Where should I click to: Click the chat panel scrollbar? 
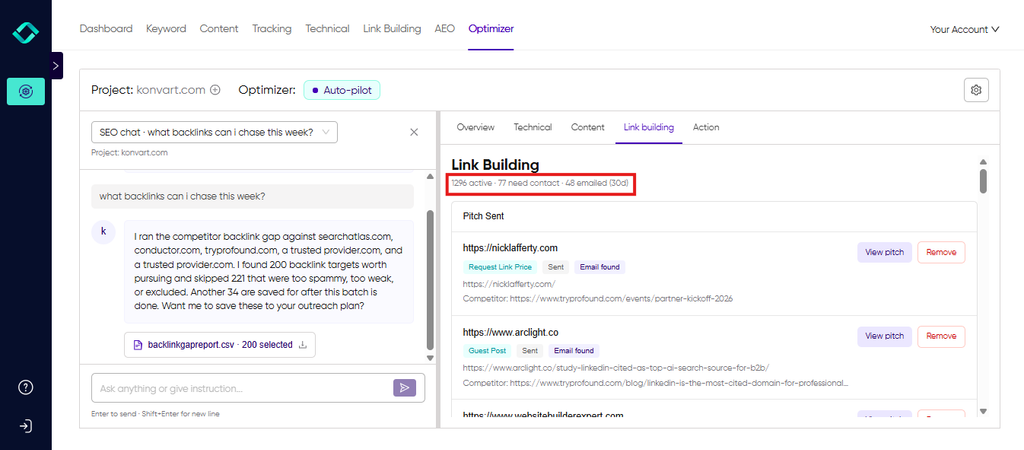(x=429, y=280)
